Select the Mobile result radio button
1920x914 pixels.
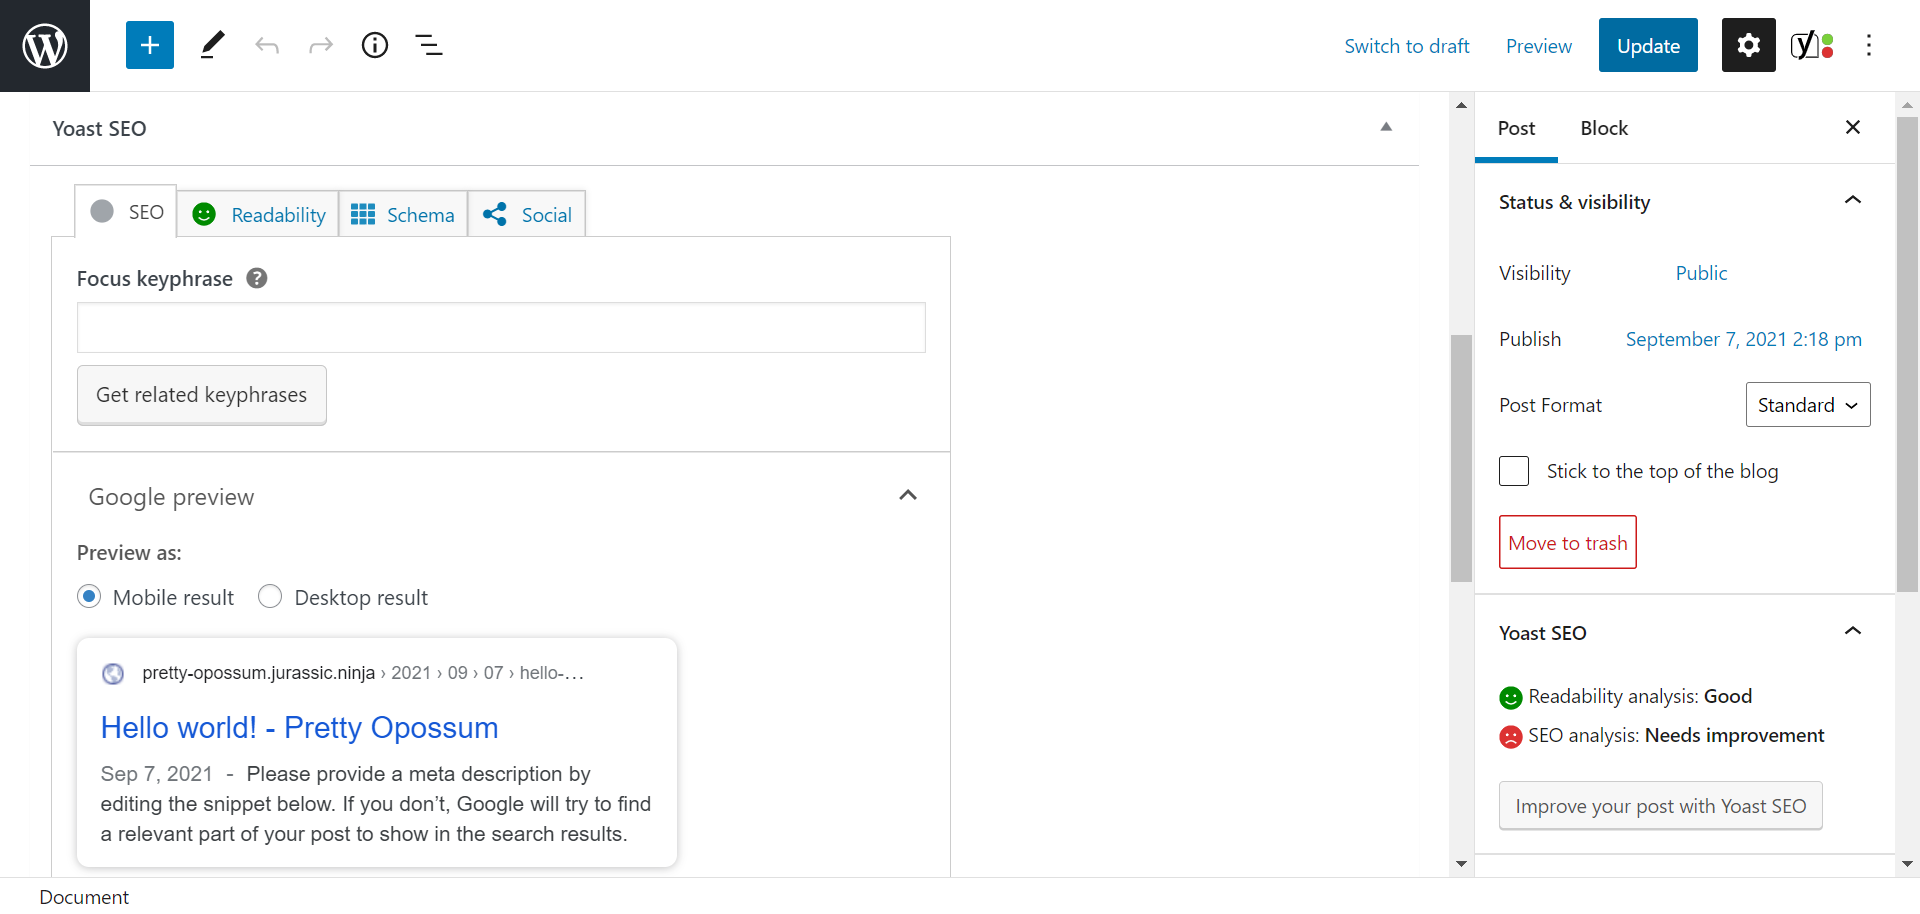coord(89,596)
